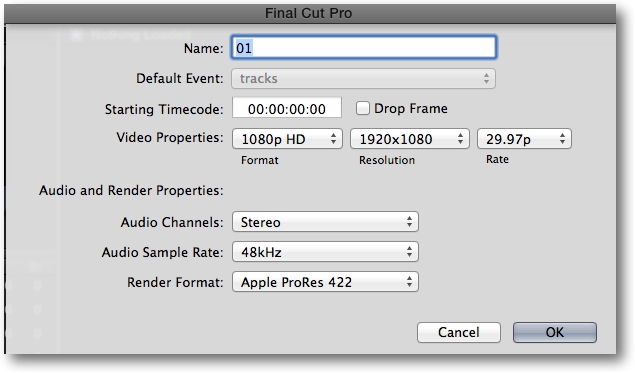The width and height of the screenshot is (635, 373).
Task: Click the Audio Sample Rate label
Action: point(162,252)
